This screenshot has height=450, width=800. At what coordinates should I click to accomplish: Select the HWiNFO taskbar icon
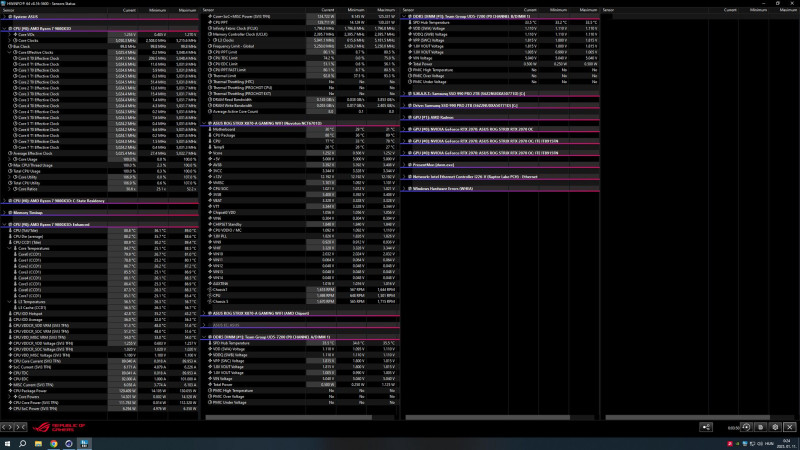[84, 444]
